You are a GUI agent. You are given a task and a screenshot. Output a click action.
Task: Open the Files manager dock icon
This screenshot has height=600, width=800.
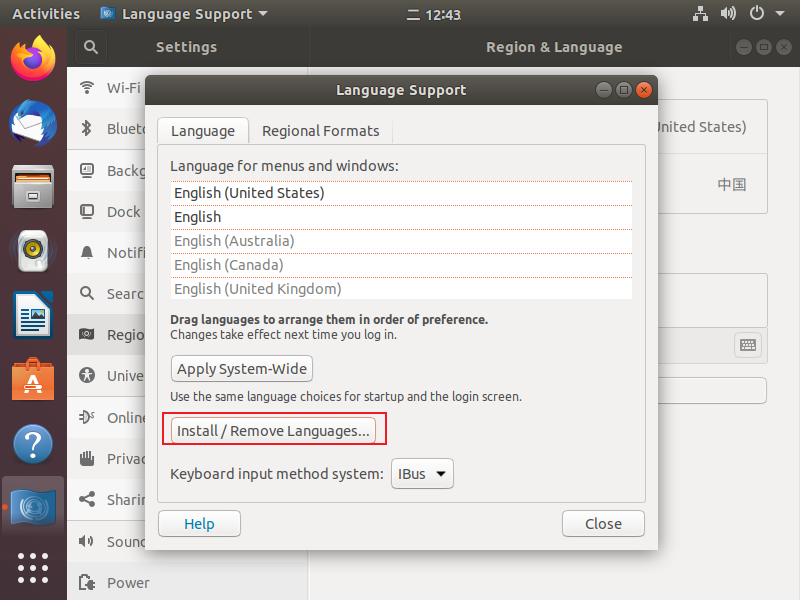coord(33,187)
